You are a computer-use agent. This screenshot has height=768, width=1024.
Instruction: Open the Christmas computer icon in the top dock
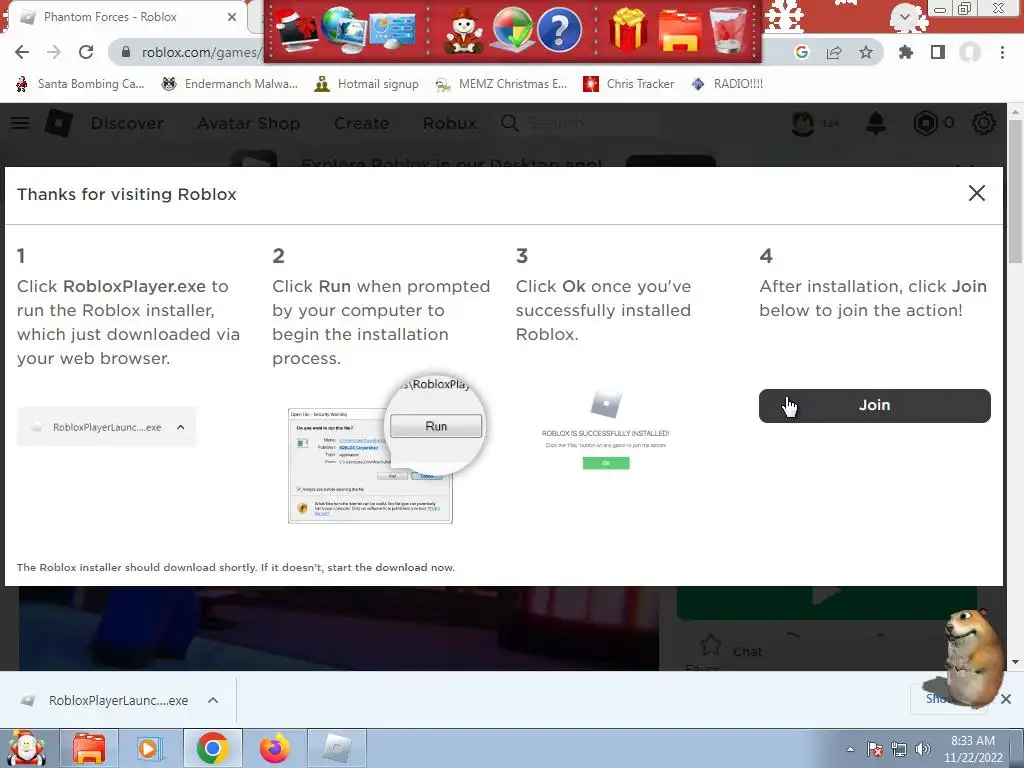pos(296,29)
